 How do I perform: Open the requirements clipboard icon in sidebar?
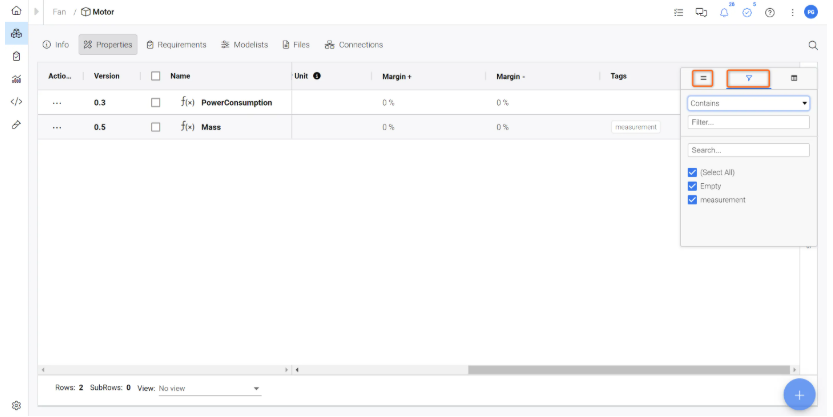coord(16,56)
